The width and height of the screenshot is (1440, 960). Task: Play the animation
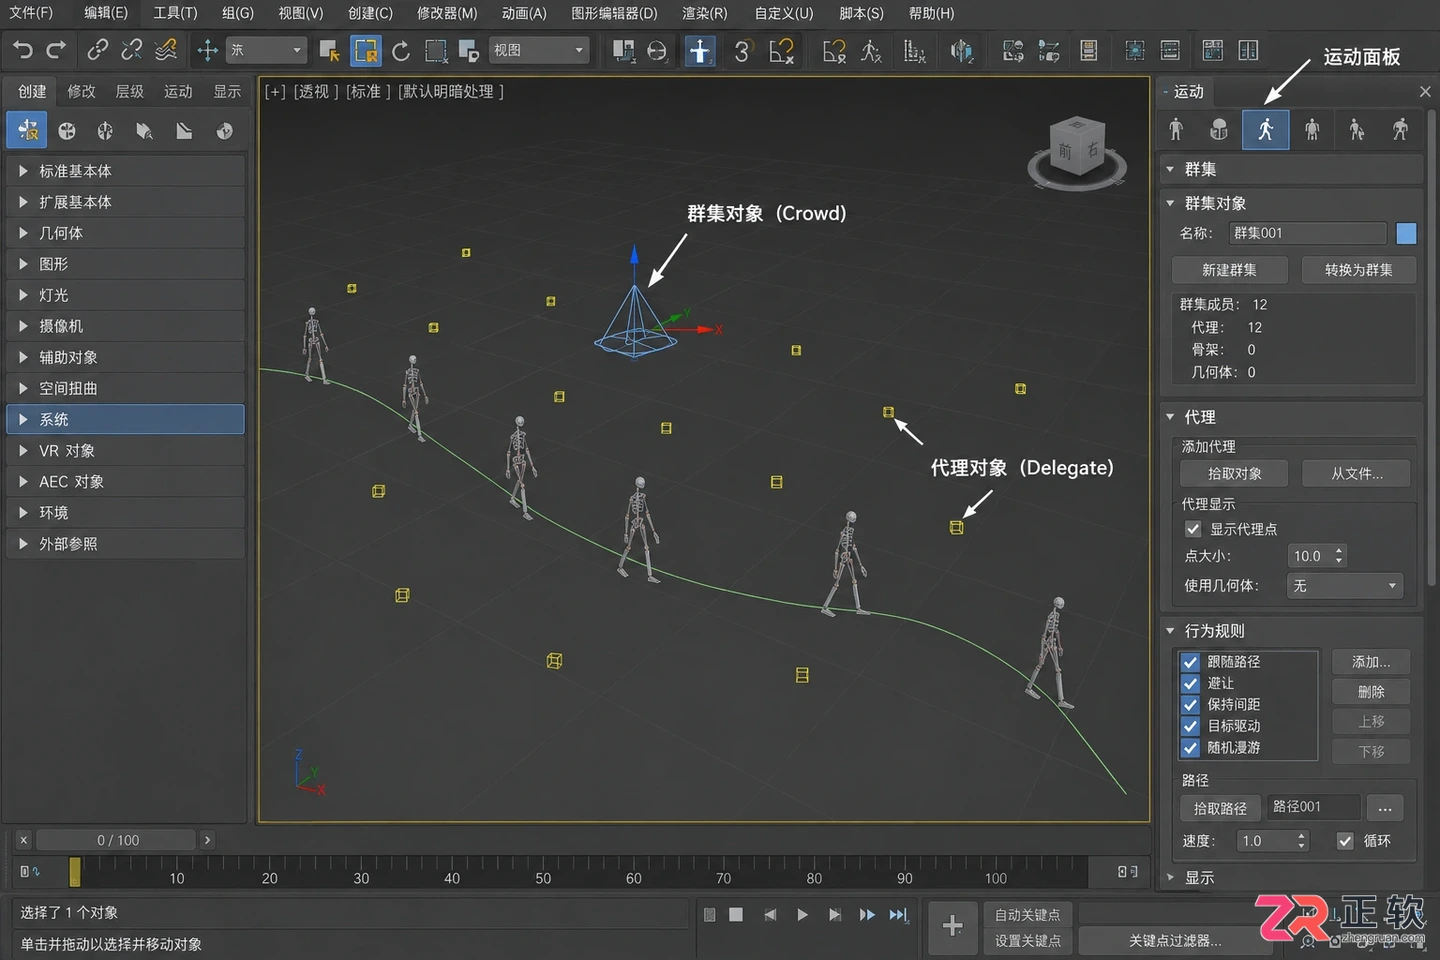coord(802,914)
